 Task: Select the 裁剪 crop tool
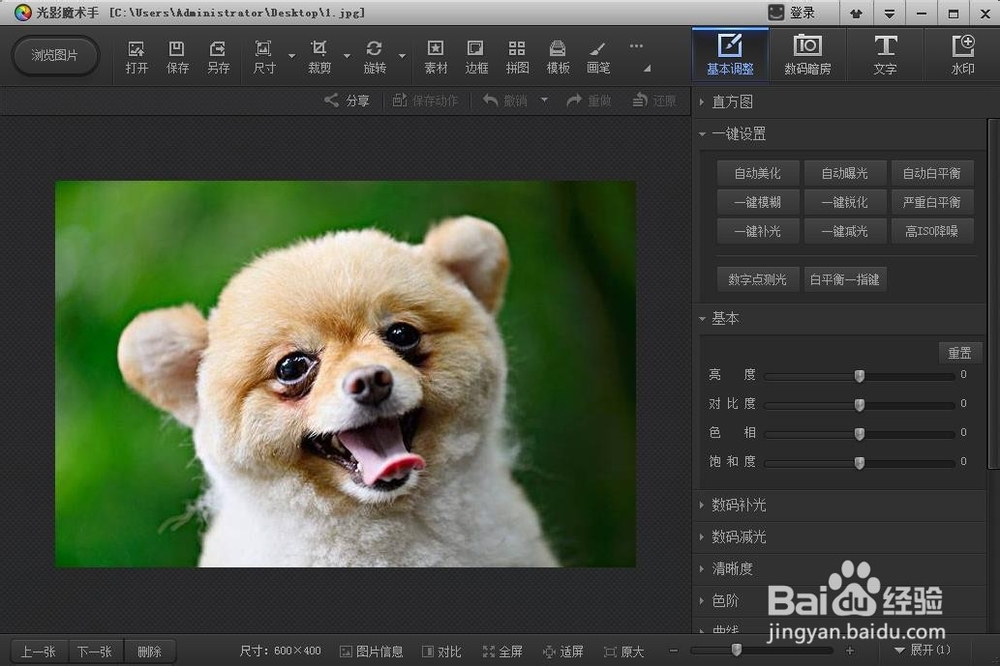click(x=319, y=57)
